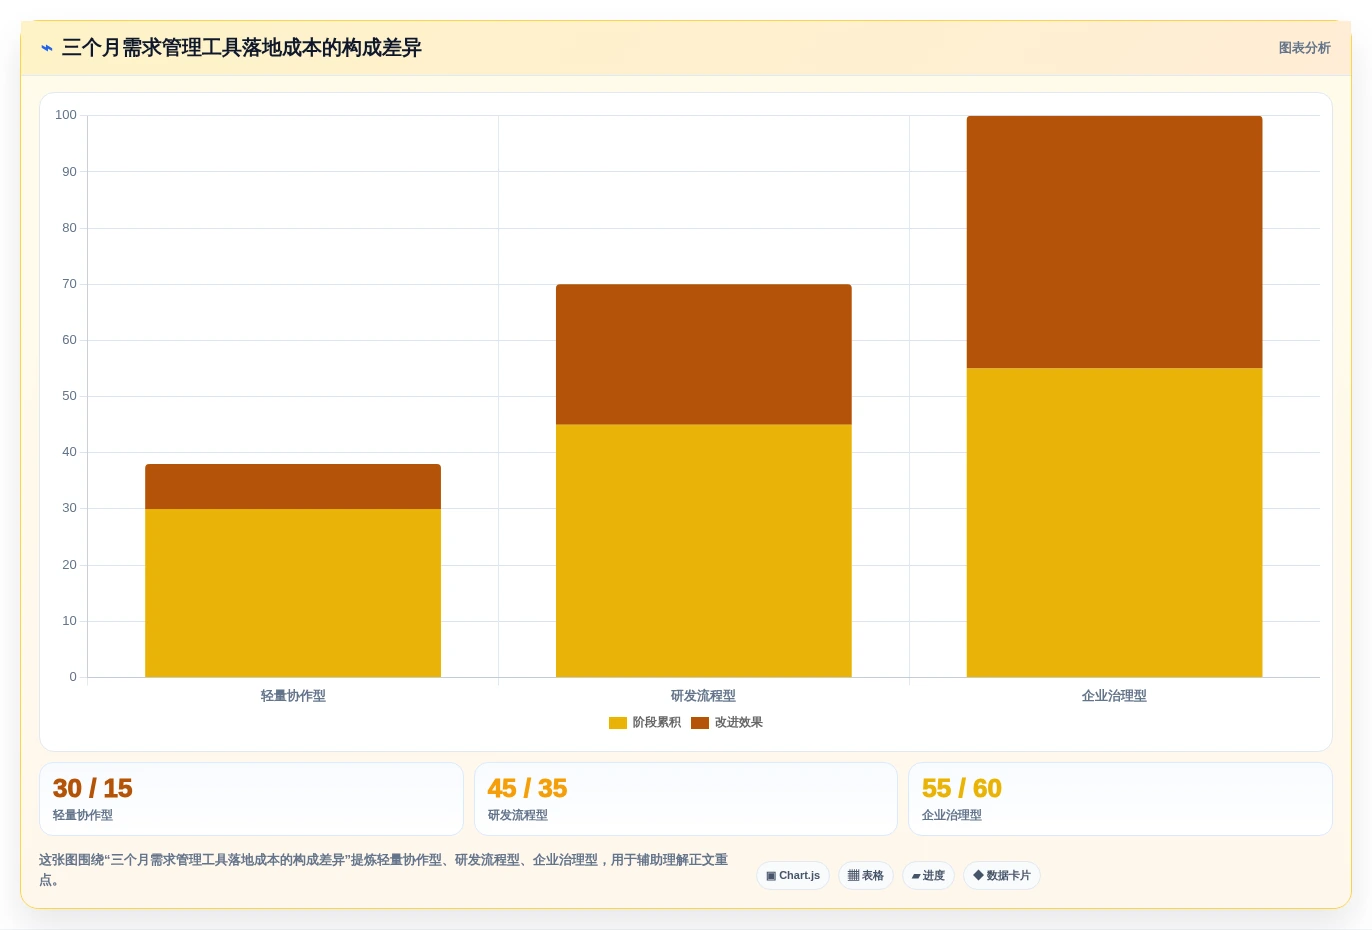Screen dimensions: 1372x930
Task: Click the 改进效果 legend text
Action: point(739,723)
